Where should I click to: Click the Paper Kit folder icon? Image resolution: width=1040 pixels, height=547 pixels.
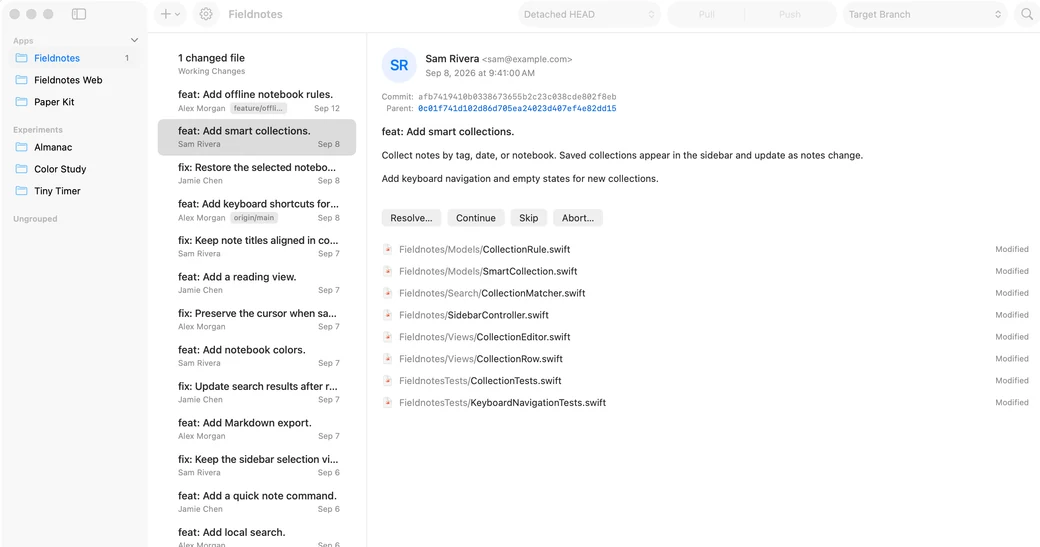22,102
